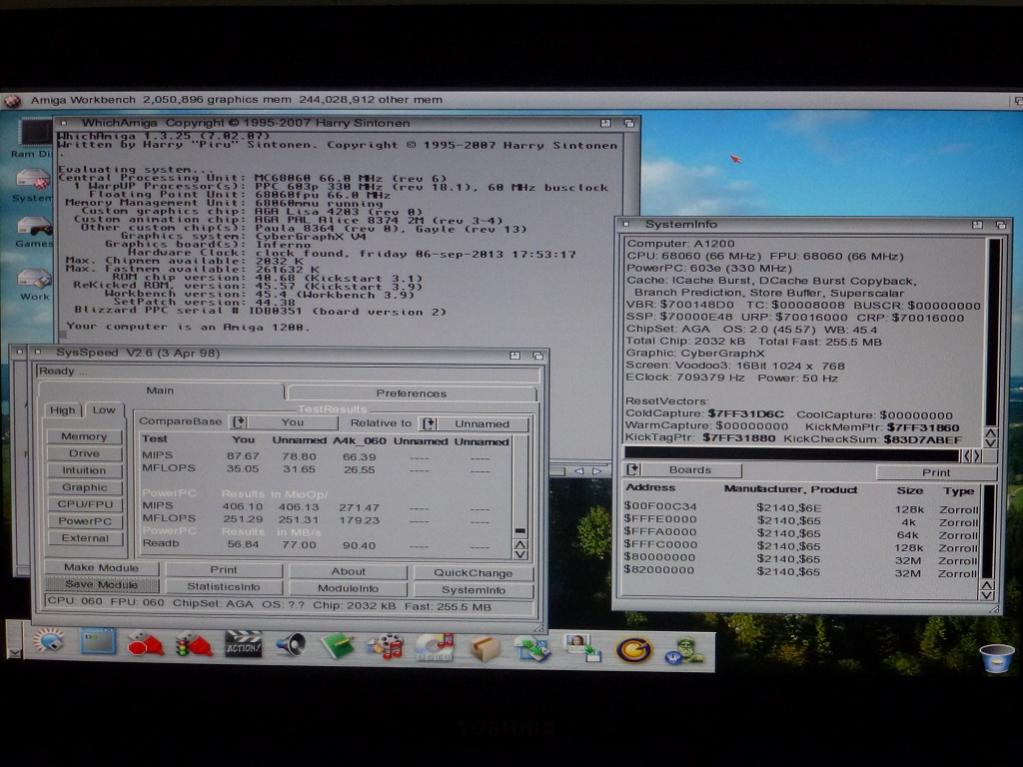Click the picture transfer arrows dock icon
1023x767 pixels.
[x=532, y=649]
